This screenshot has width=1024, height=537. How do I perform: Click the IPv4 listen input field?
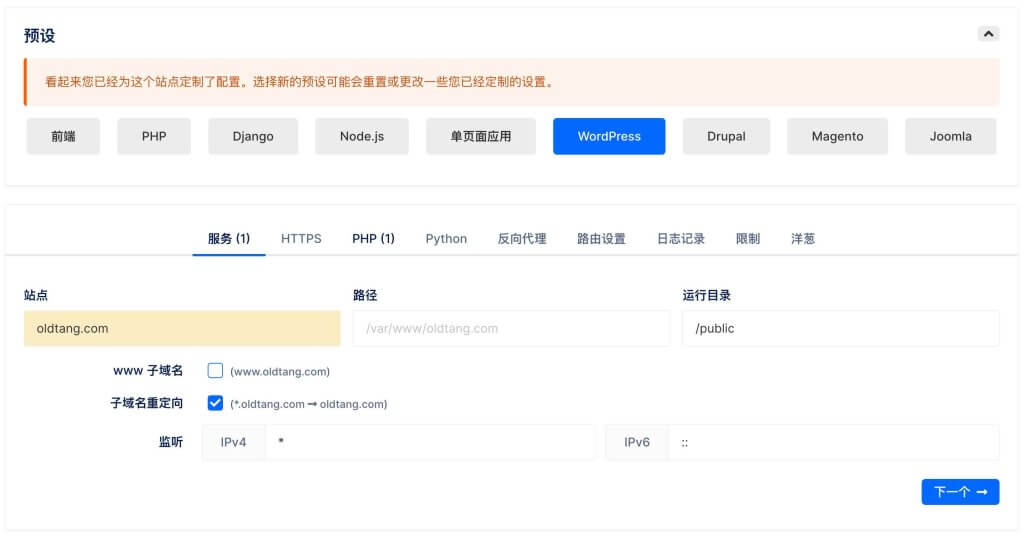coord(430,442)
